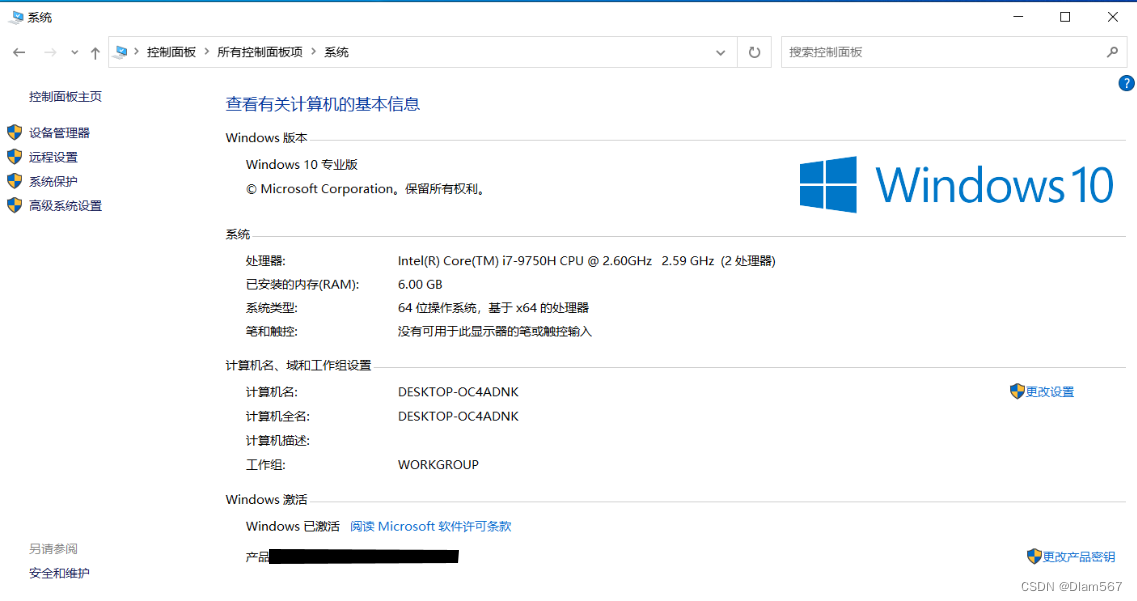Click shield icon beside 系统保护
1137x601 pixels.
click(x=15, y=181)
